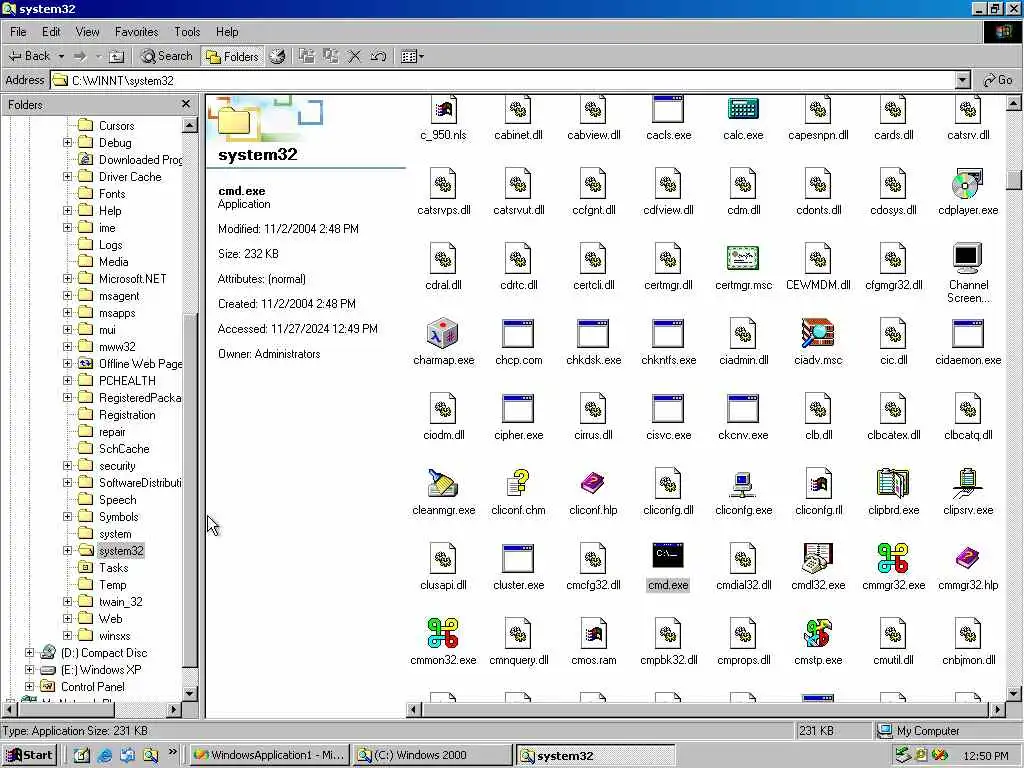
Task: Switch to (C:) Windows 2000 taskbar button
Action: (432, 755)
